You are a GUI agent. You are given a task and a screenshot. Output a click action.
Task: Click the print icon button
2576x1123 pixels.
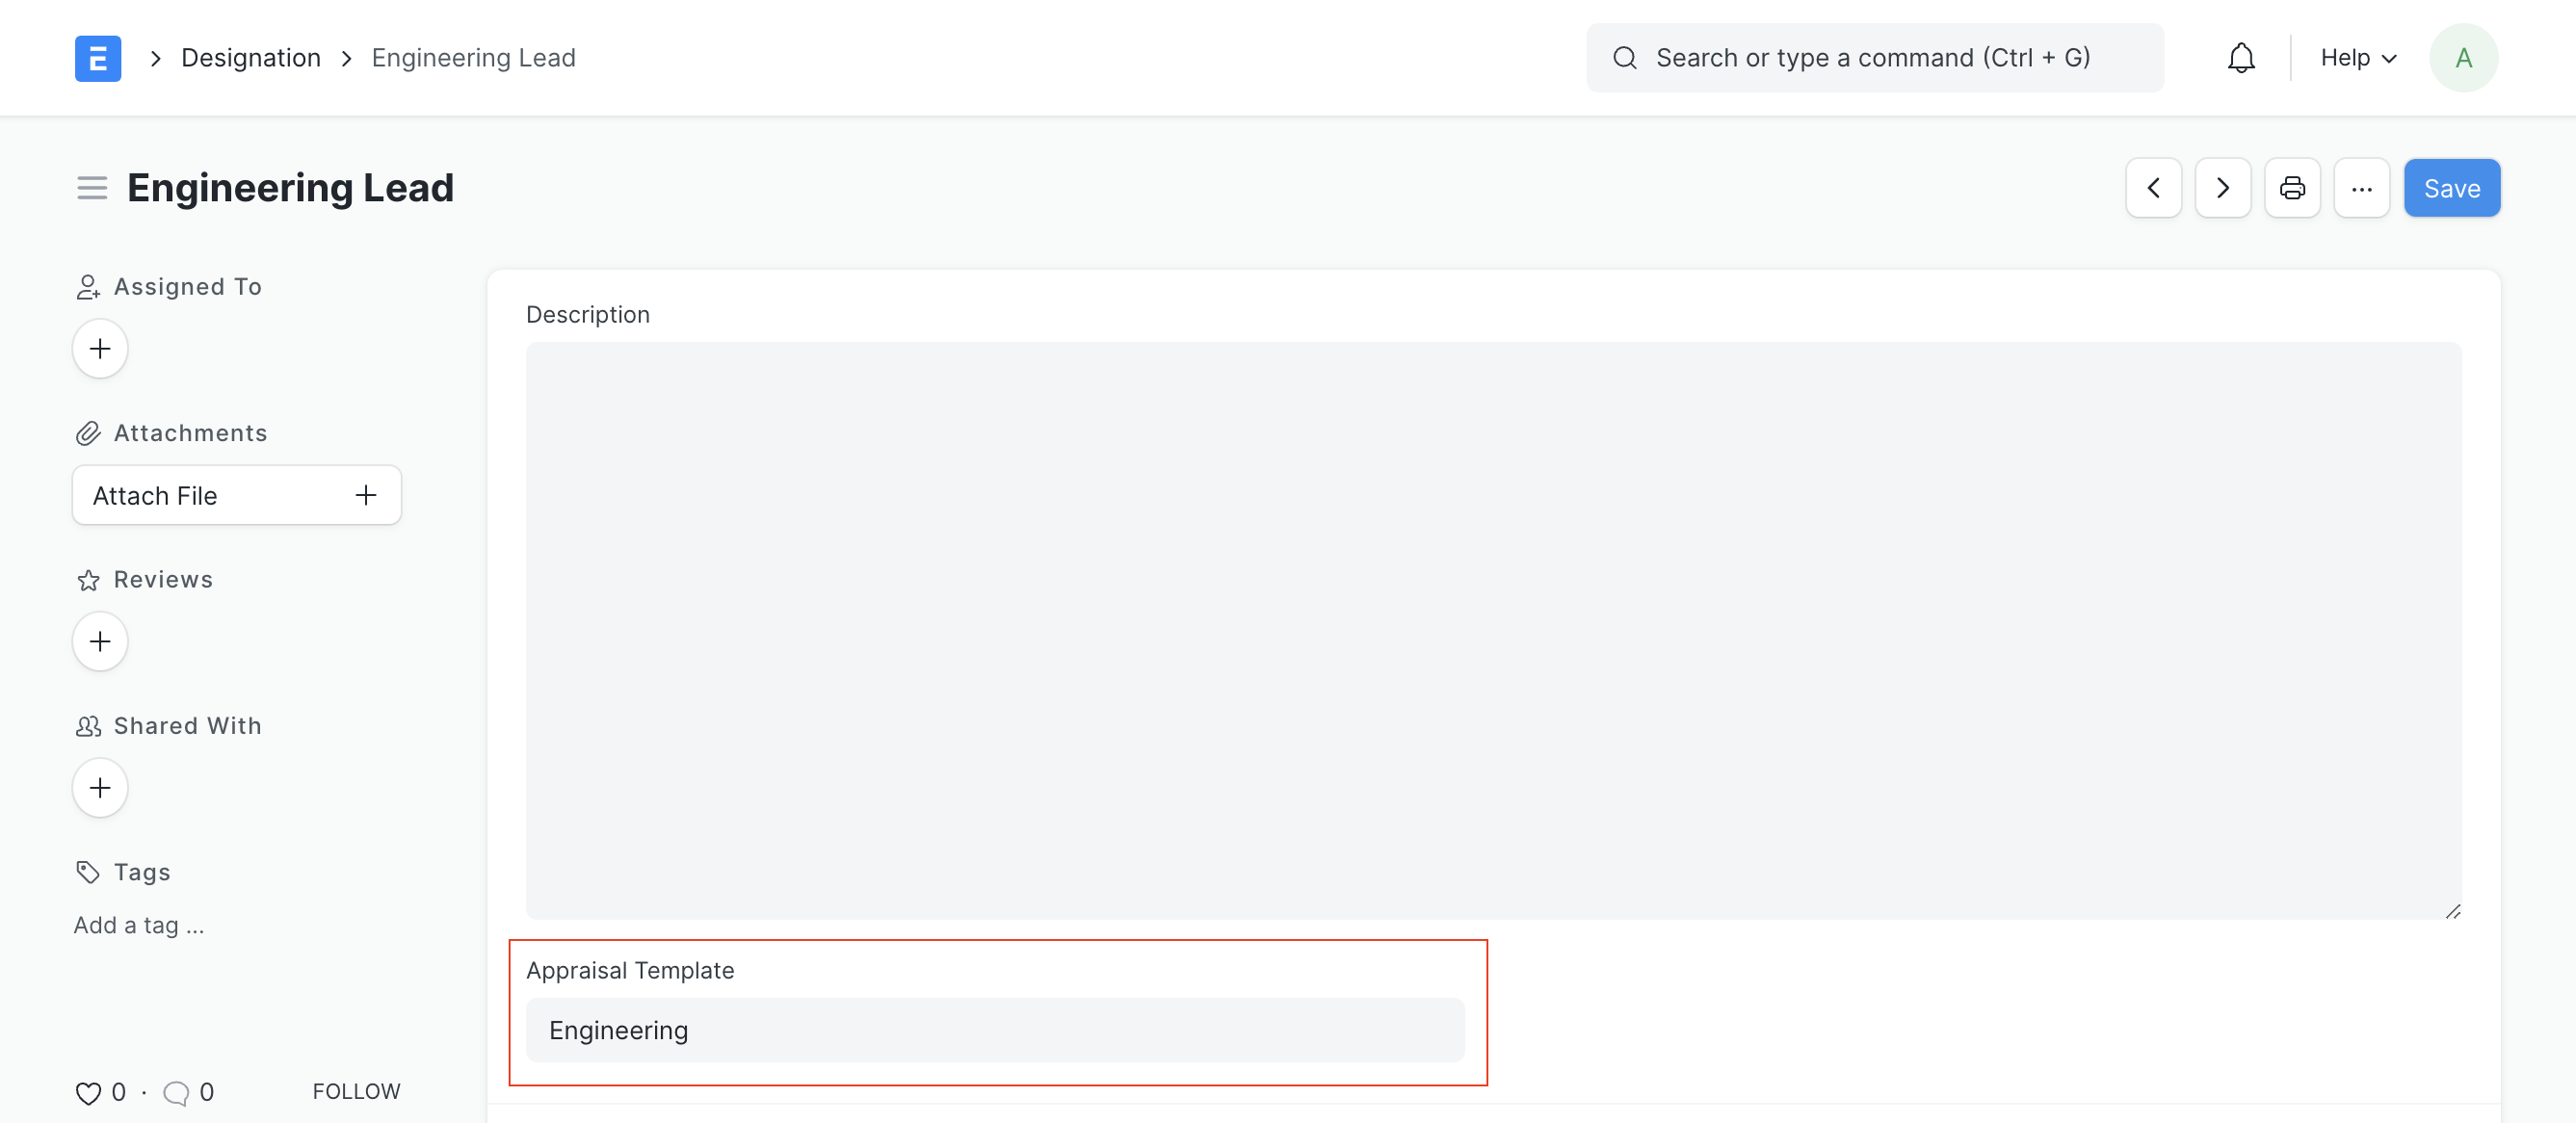point(2292,188)
